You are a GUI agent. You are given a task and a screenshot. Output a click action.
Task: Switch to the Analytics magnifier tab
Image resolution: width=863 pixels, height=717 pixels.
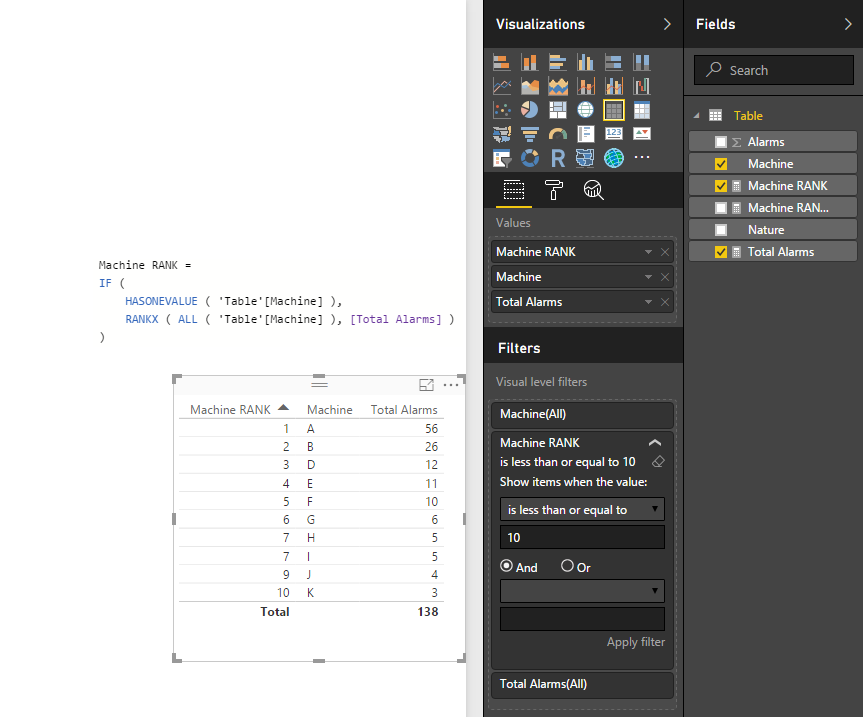[x=593, y=190]
